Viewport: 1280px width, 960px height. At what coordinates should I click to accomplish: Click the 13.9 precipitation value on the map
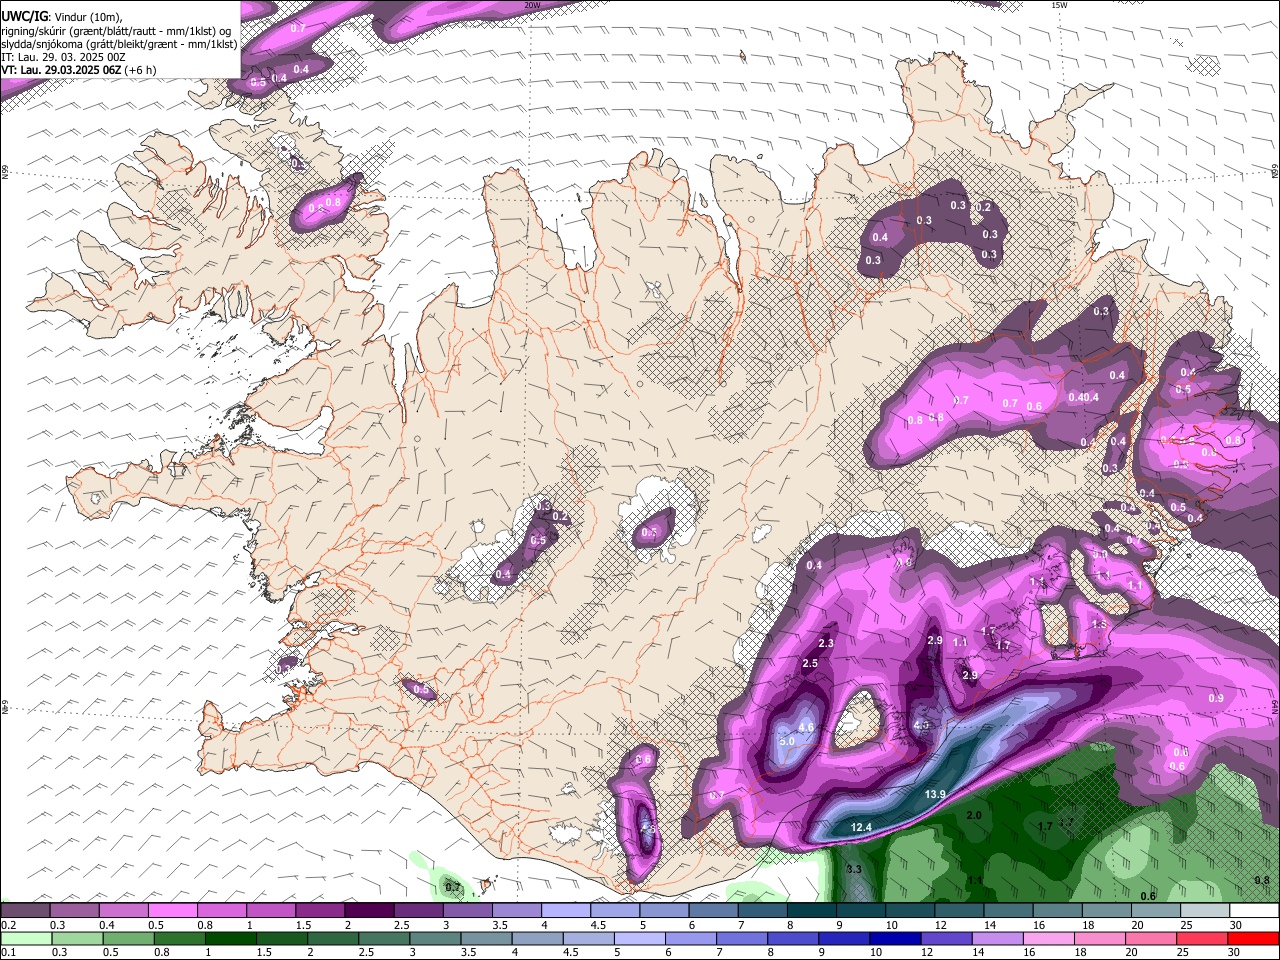[935, 795]
